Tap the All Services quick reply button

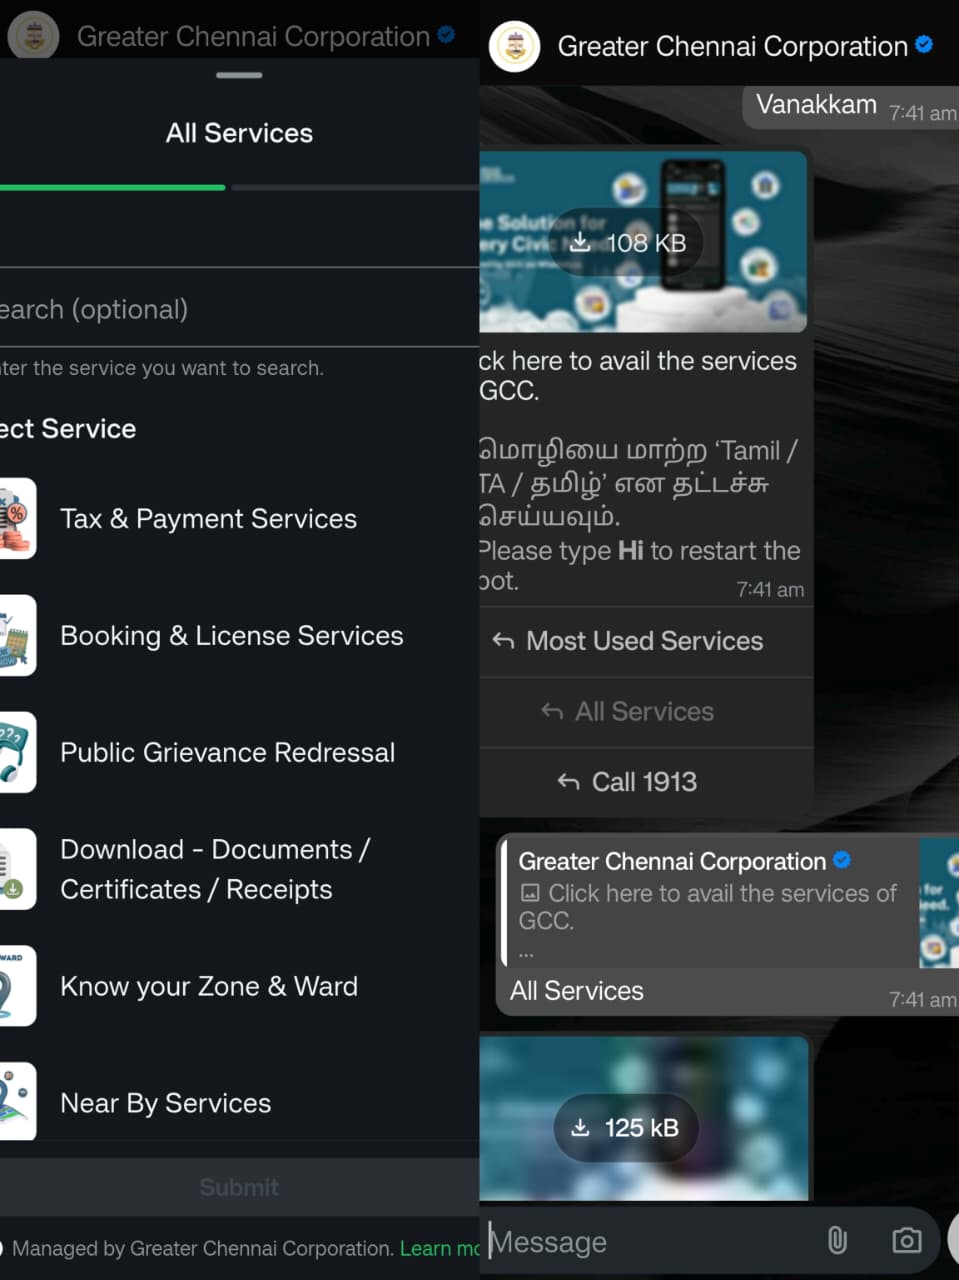click(646, 712)
